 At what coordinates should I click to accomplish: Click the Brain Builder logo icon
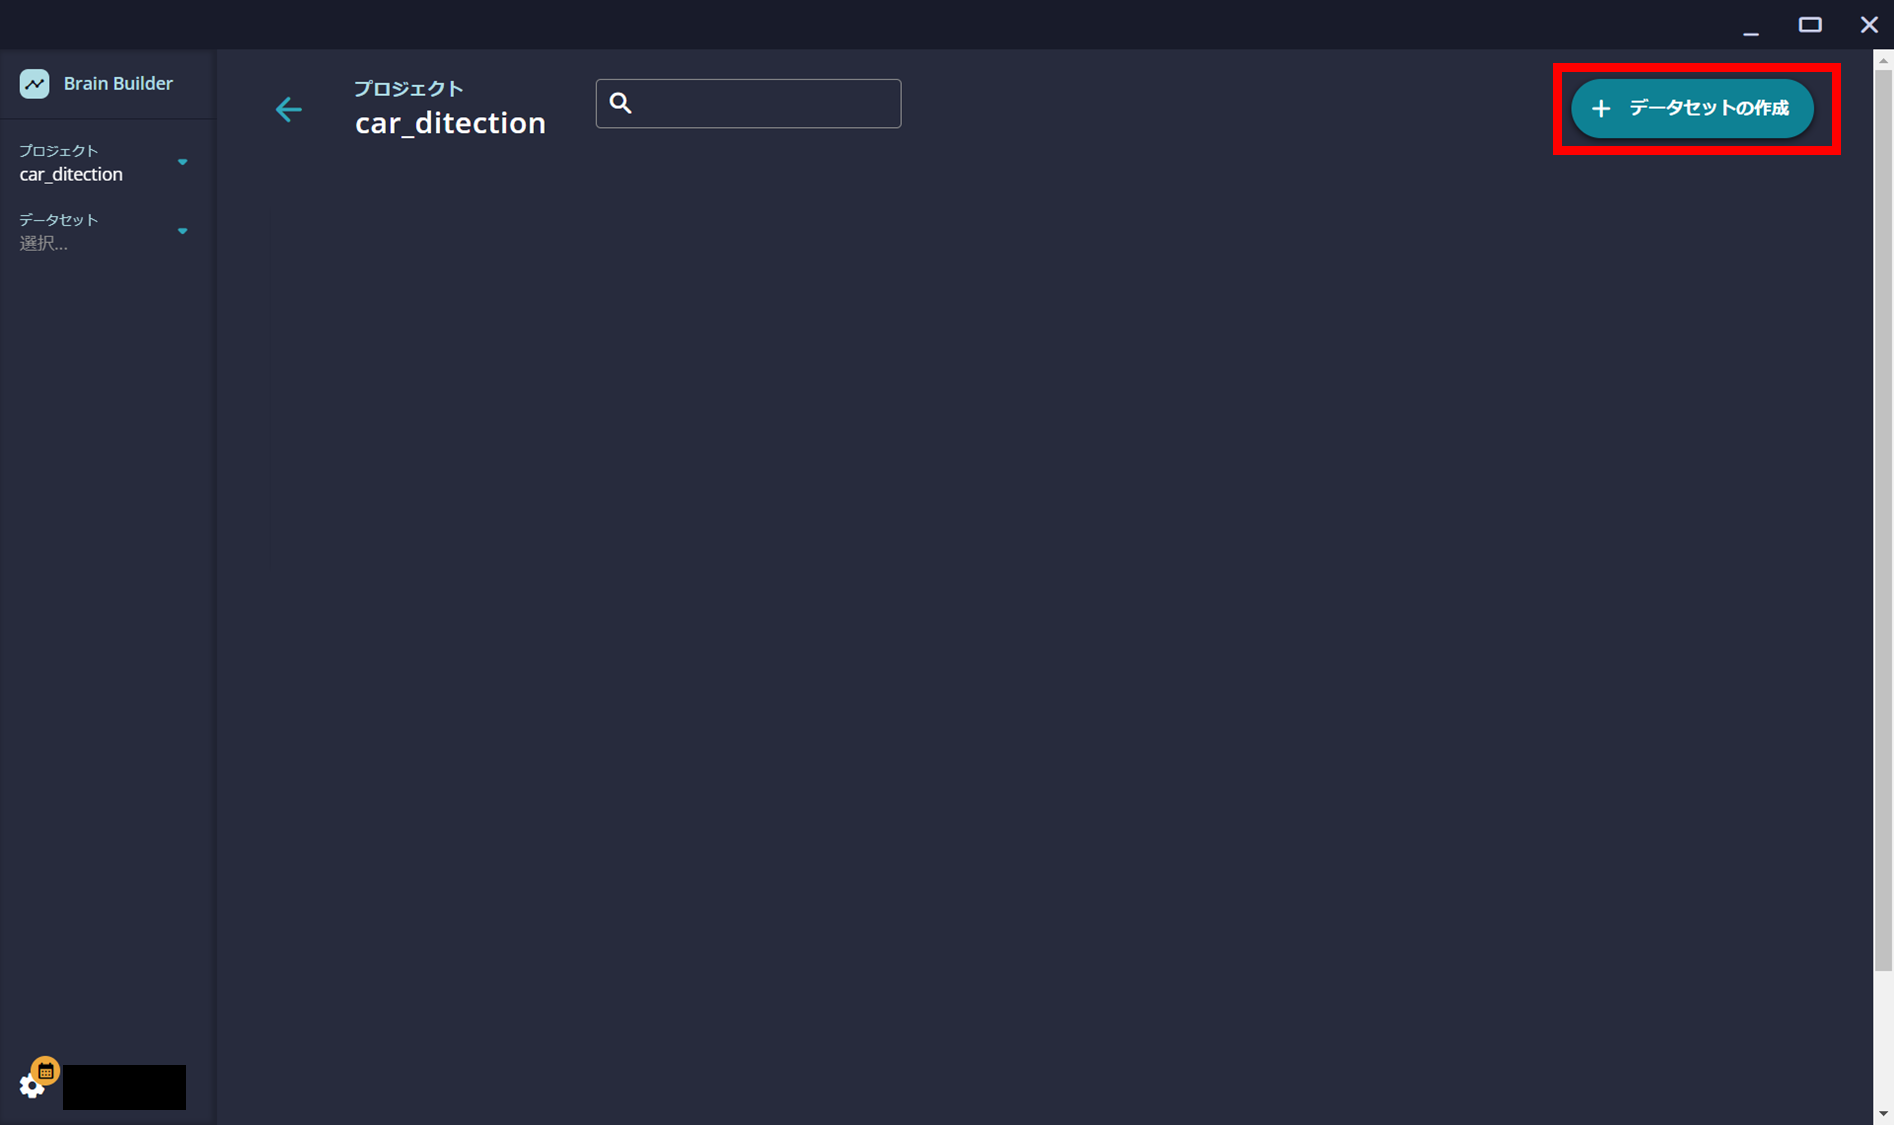tap(34, 84)
